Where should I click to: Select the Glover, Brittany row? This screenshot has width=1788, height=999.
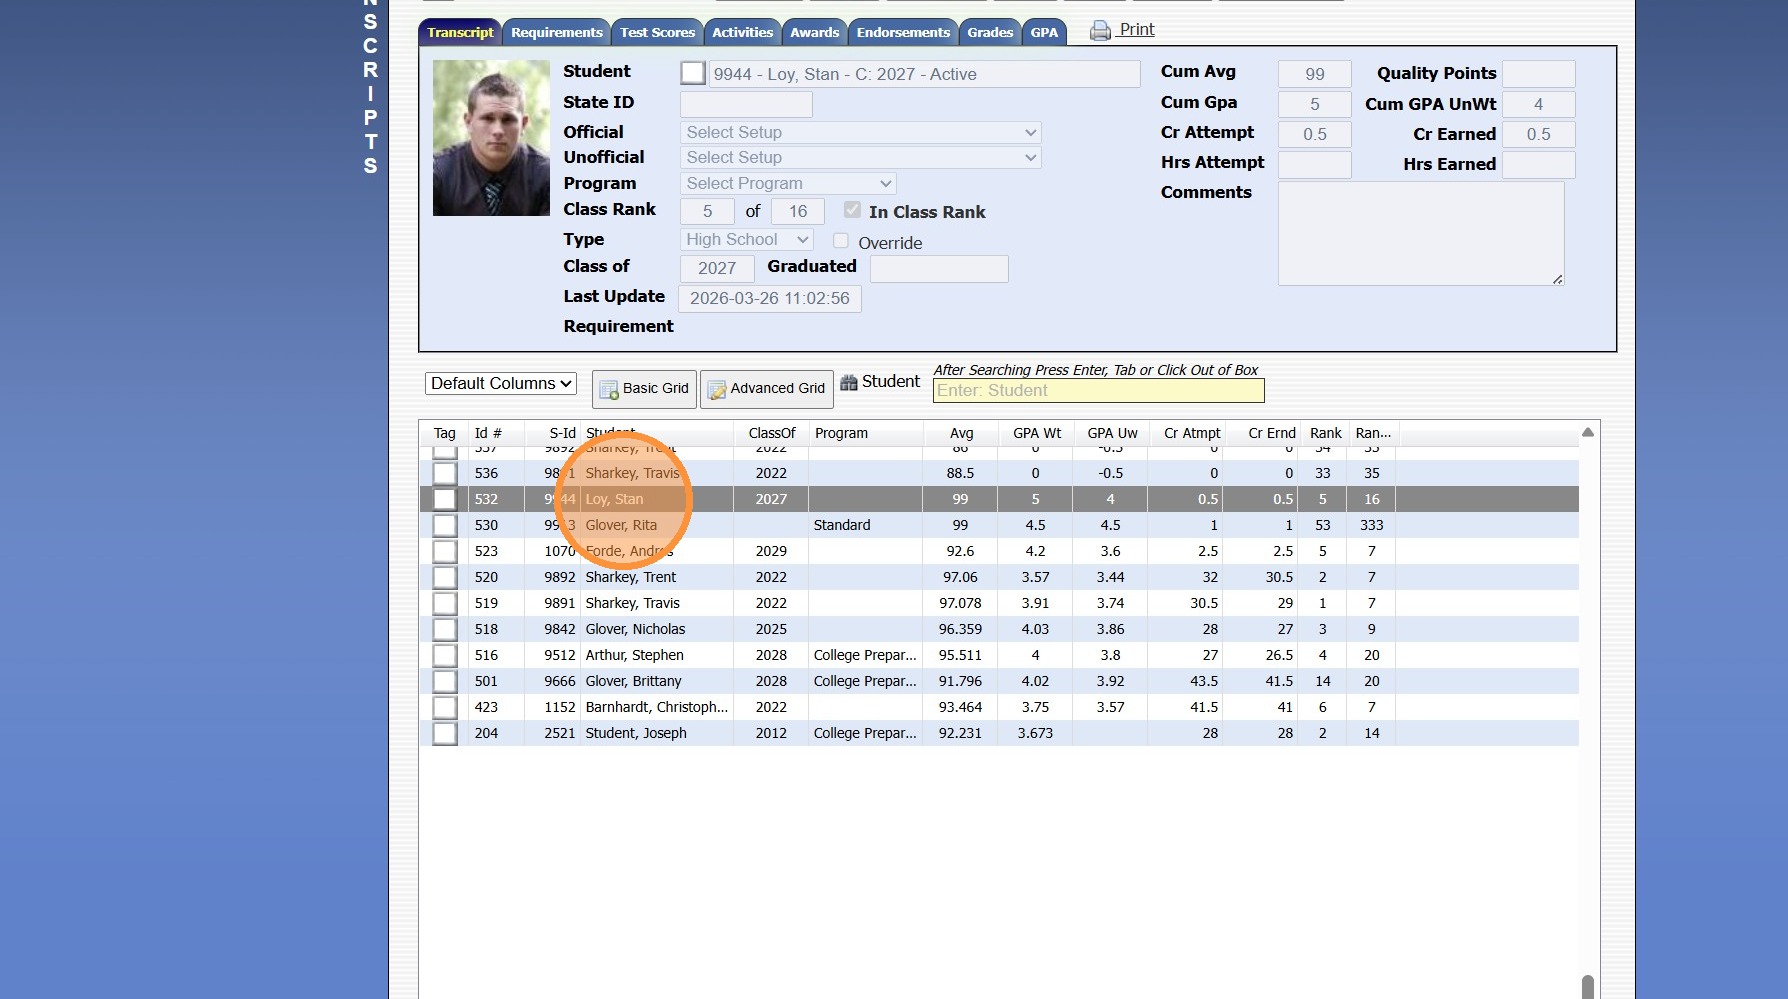(999, 681)
